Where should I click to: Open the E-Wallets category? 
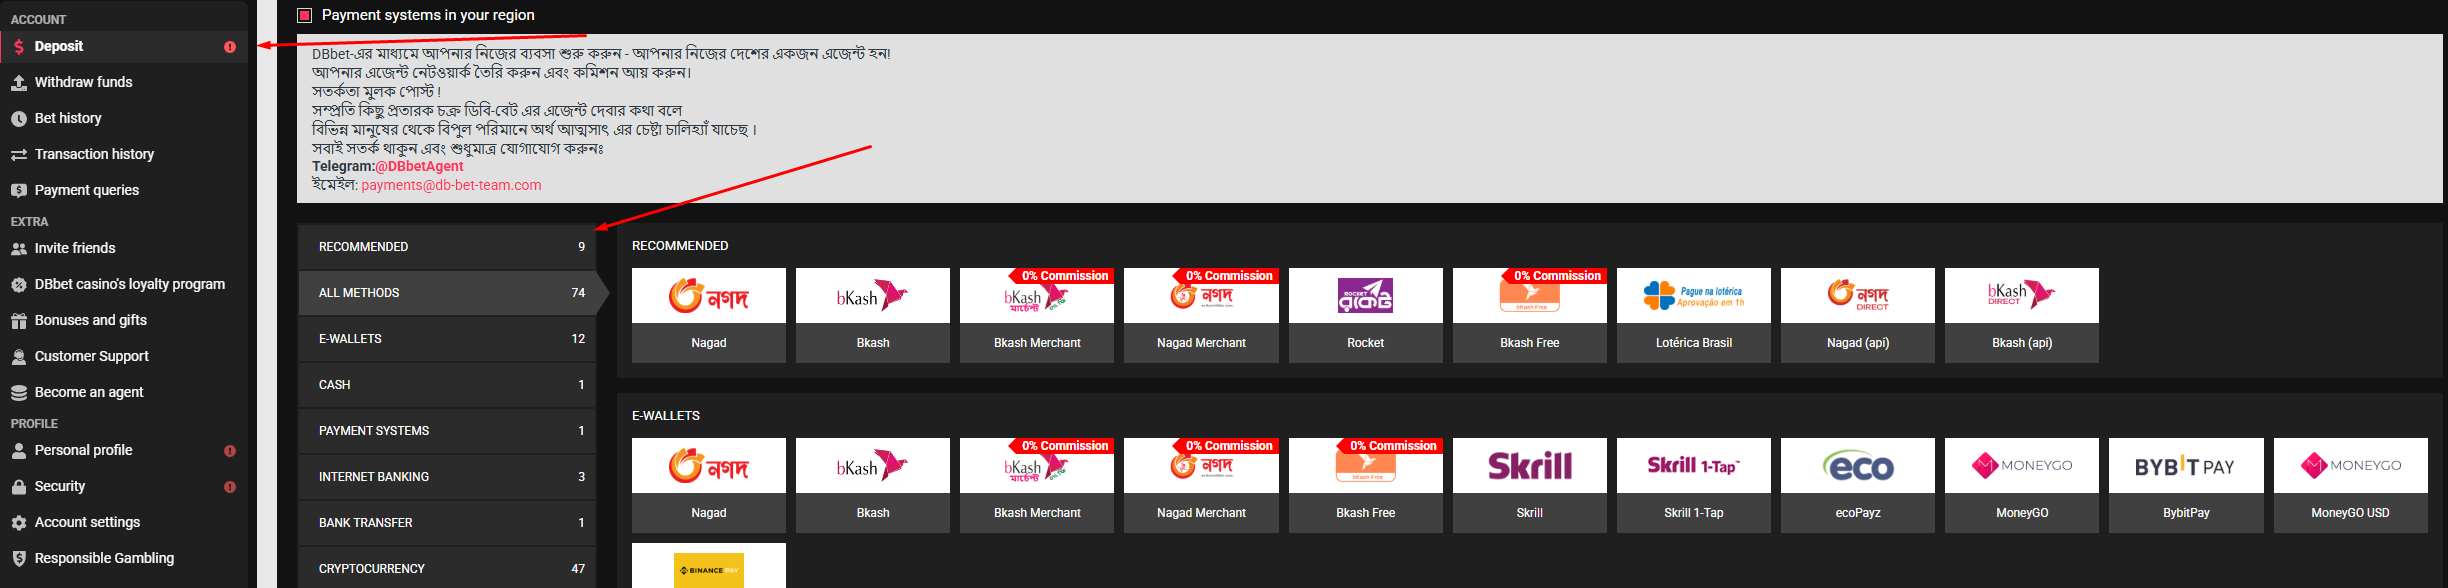pyautogui.click(x=447, y=339)
